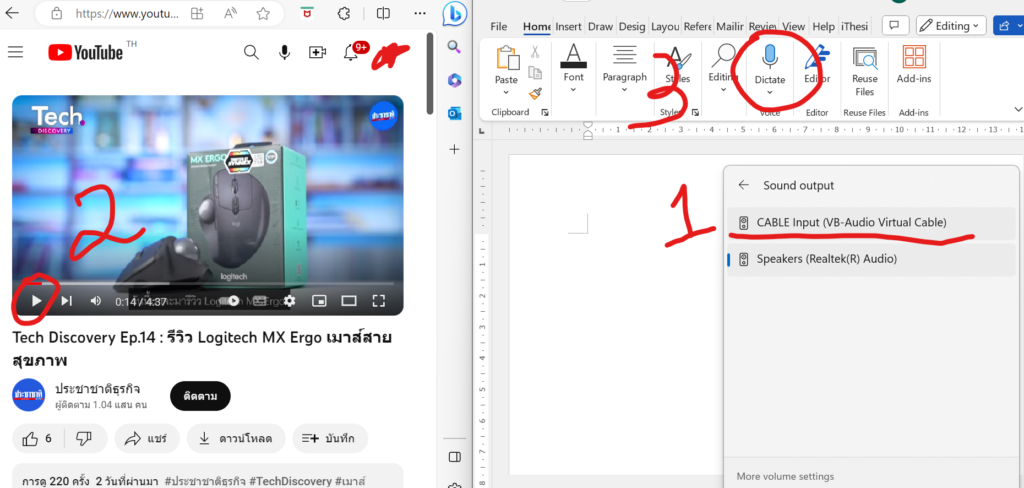
Task: Open Dictate dropdown arrow
Action: pos(770,92)
